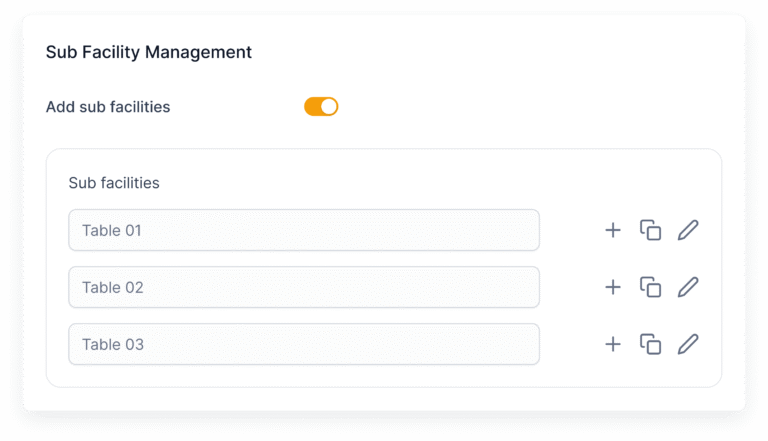Click the plus icon beside Table 01
768x441 pixels.
613,231
